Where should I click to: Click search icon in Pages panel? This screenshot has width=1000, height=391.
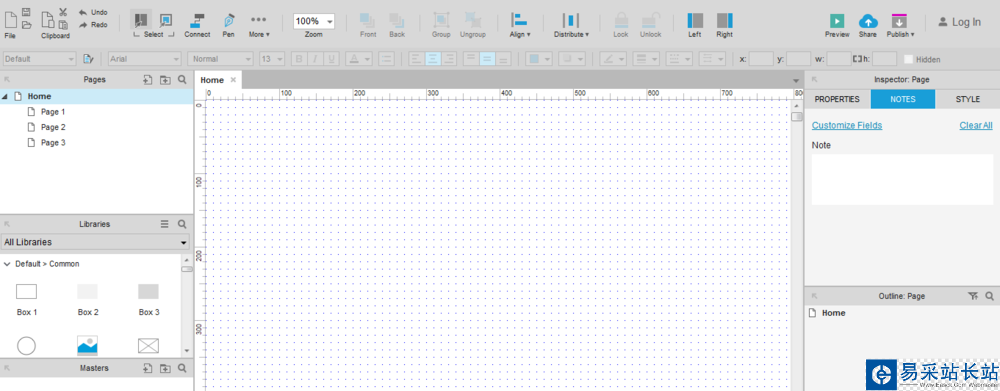182,80
